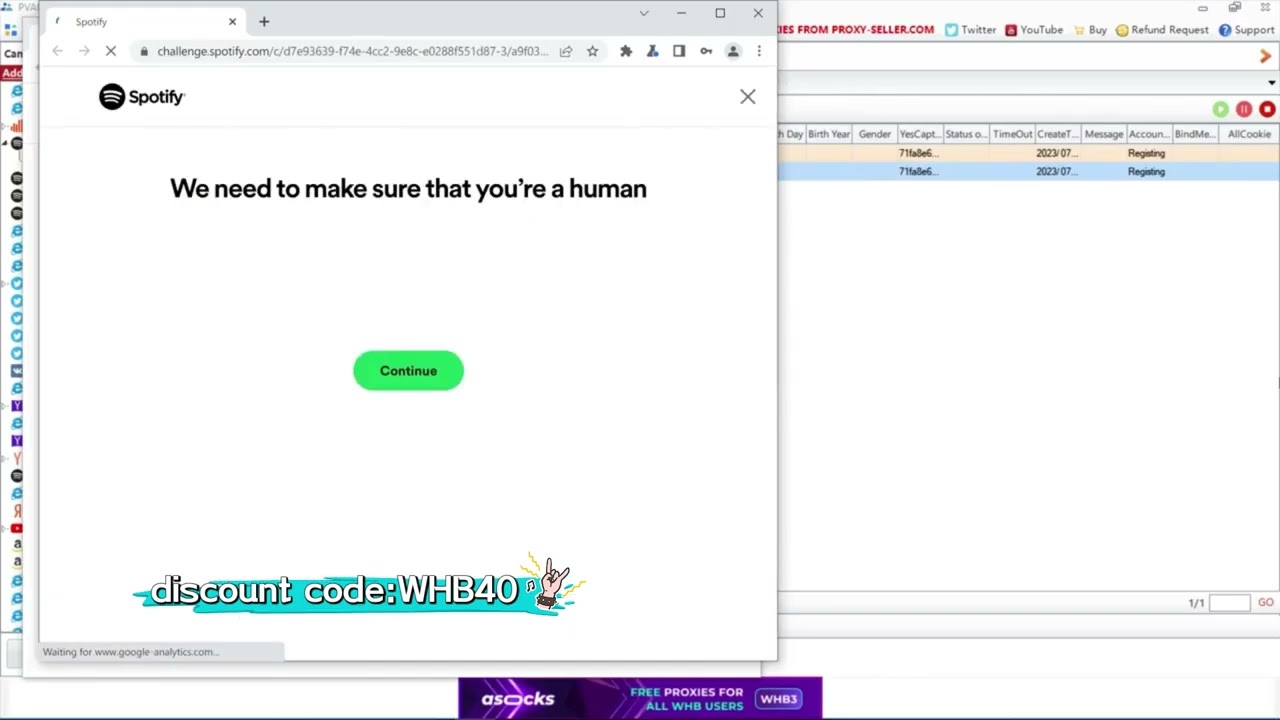
Task: Open the Chrome tab search chevron
Action: coord(644,13)
